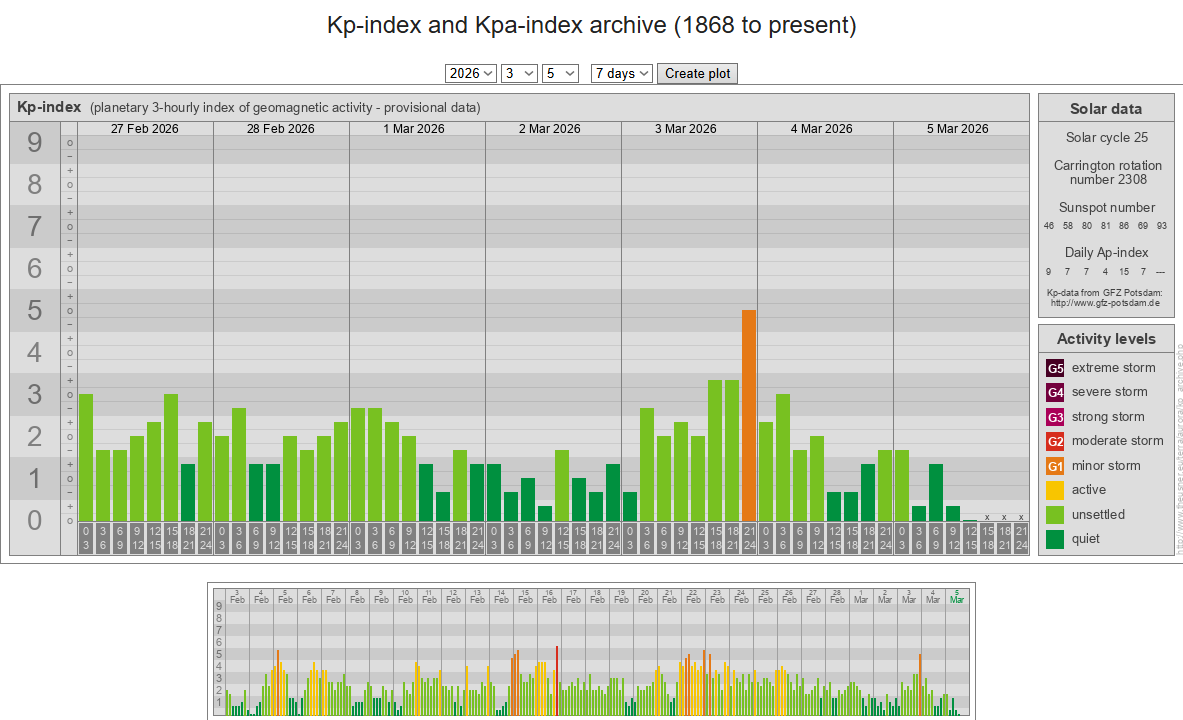Click the G3 strong storm icon
This screenshot has width=1183, height=720.
click(x=1055, y=417)
